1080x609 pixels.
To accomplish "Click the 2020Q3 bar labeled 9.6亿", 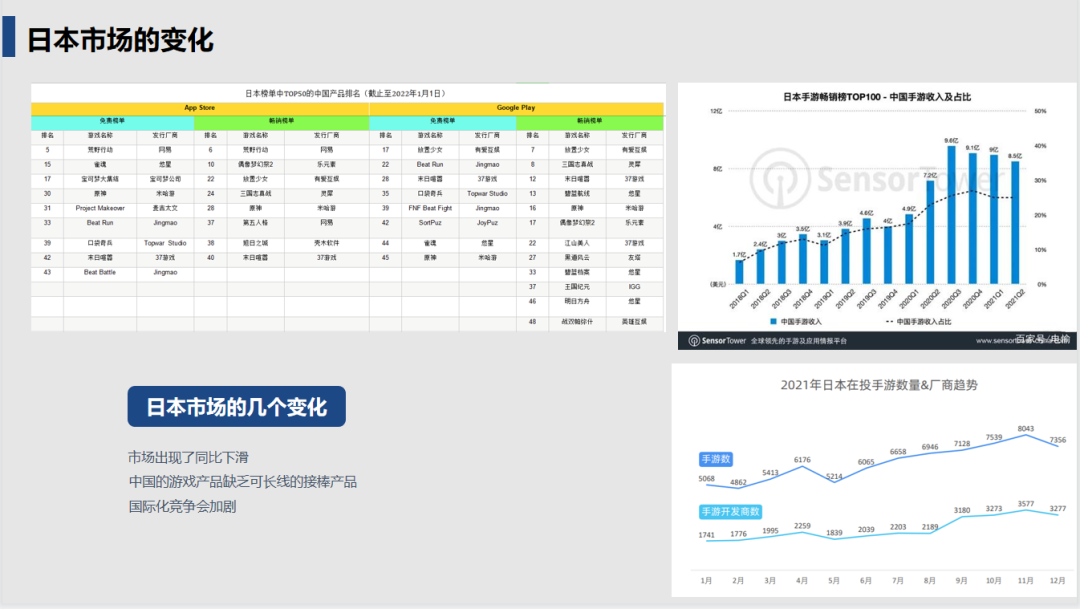I will coord(951,215).
